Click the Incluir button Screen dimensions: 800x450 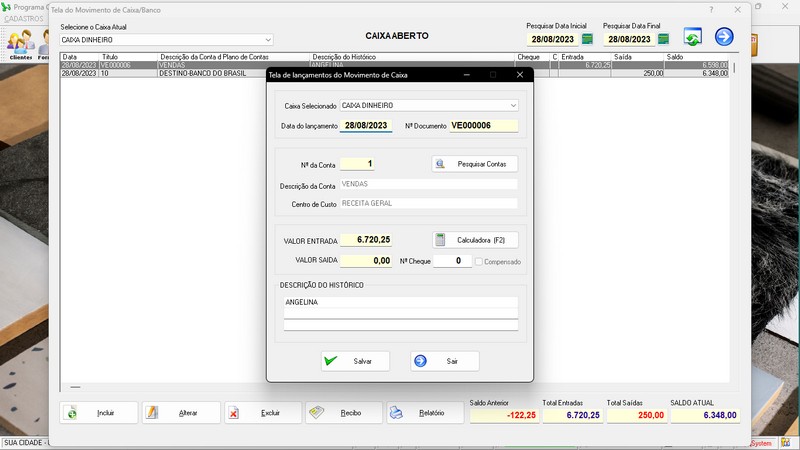point(99,413)
